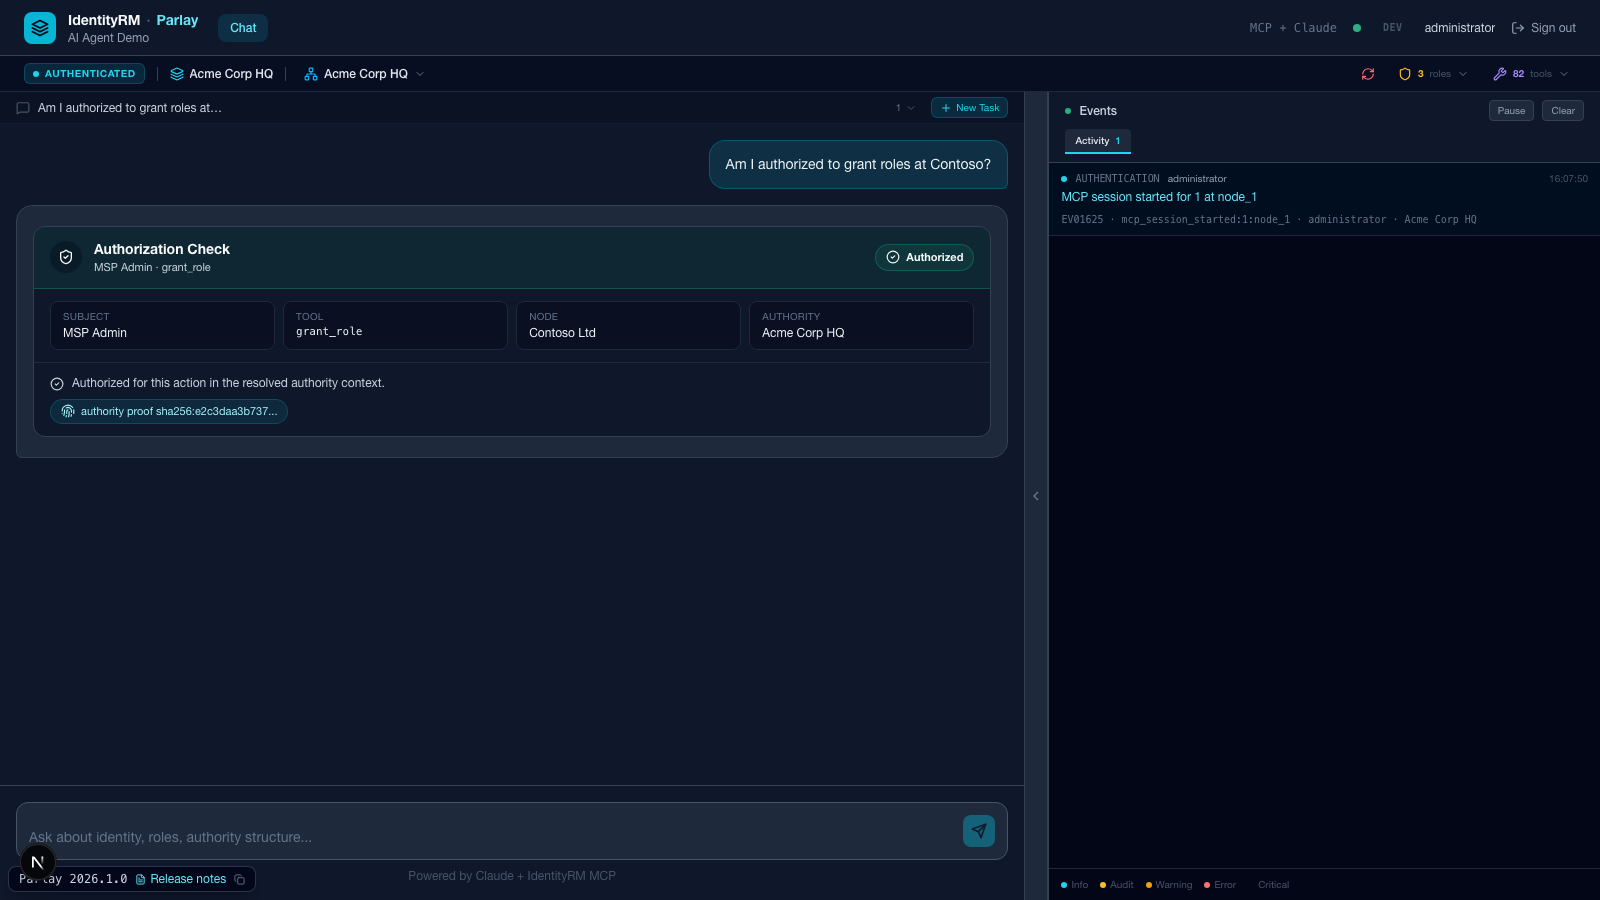Open the Acme Corp HQ hierarchy node dropdown

[x=365, y=74]
